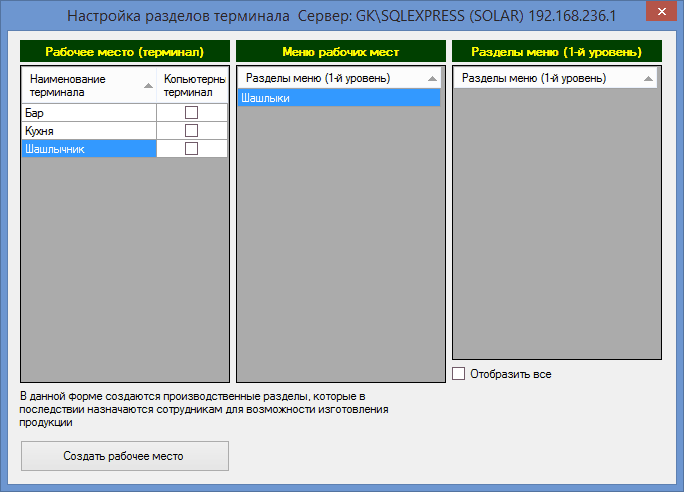Select the Кухня terminal row
This screenshot has height=492, width=684.
(x=88, y=131)
